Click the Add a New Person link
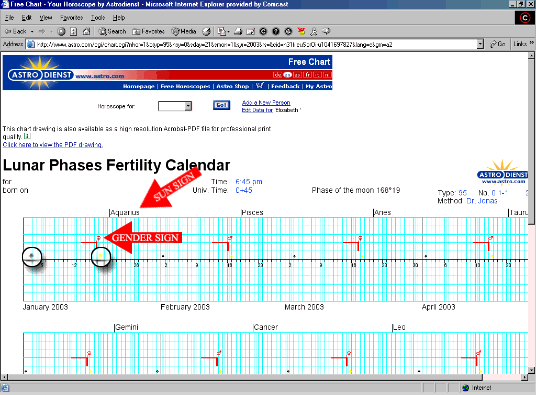The image size is (536, 395). pos(266,103)
